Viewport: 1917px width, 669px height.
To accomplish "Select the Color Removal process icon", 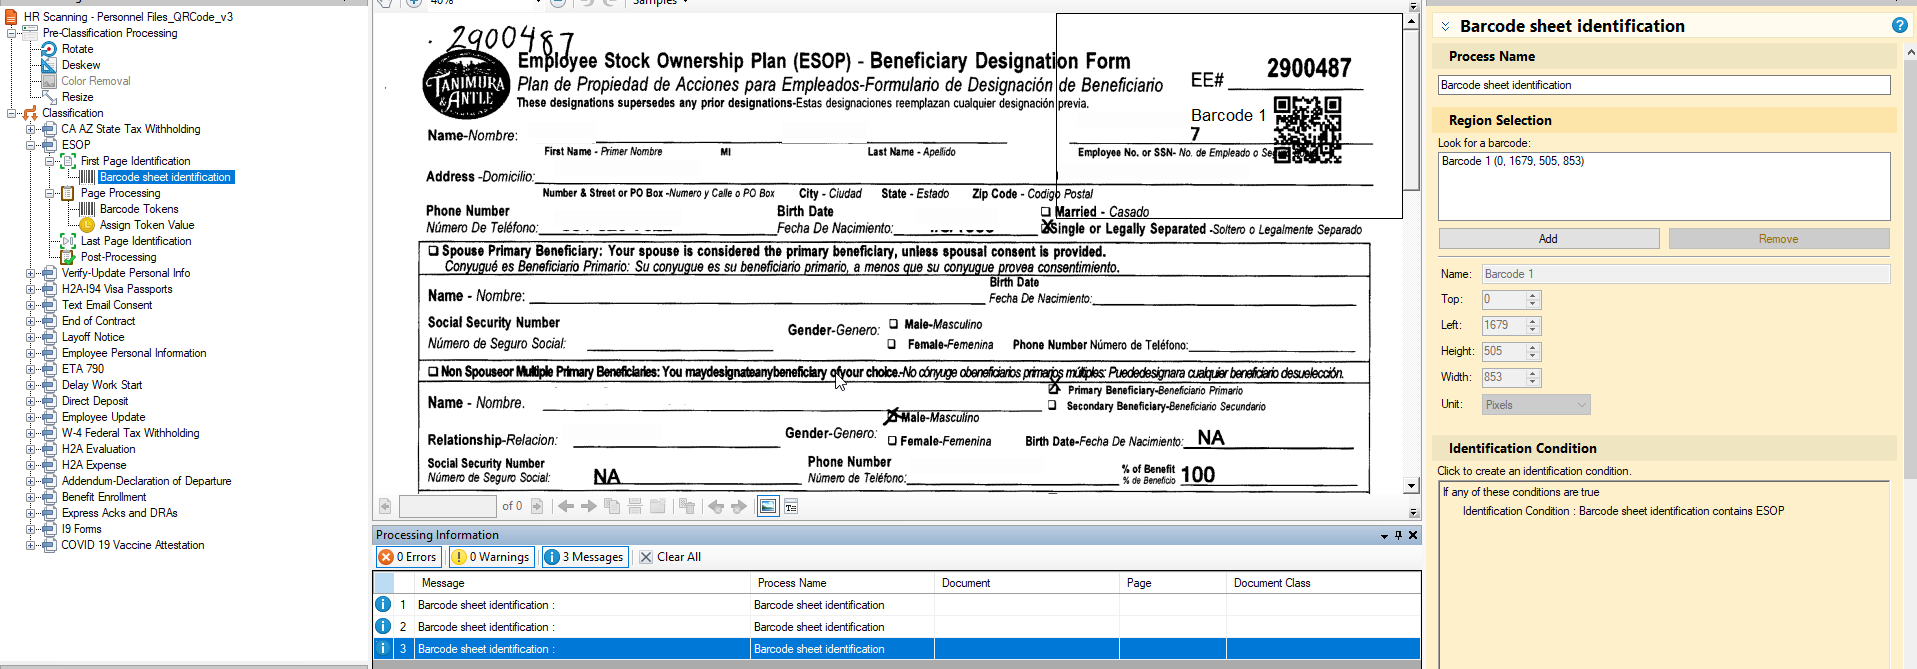I will [49, 81].
